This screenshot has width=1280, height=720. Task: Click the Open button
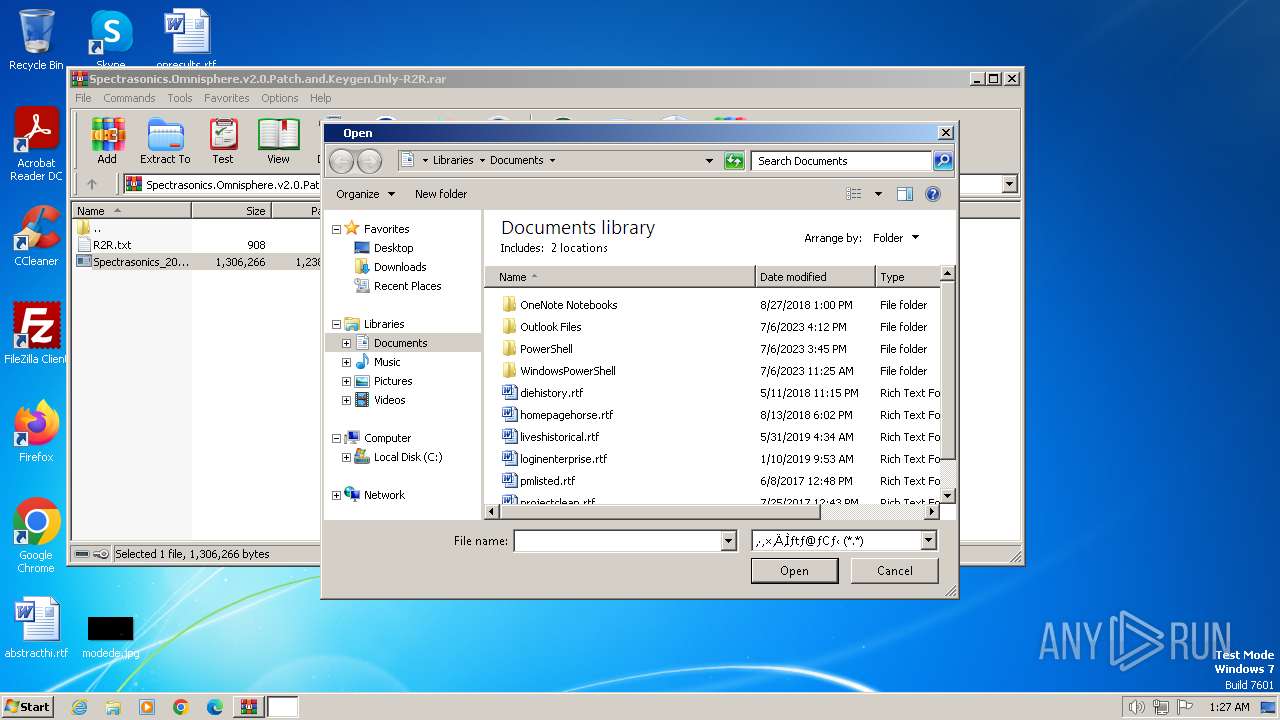coord(795,571)
